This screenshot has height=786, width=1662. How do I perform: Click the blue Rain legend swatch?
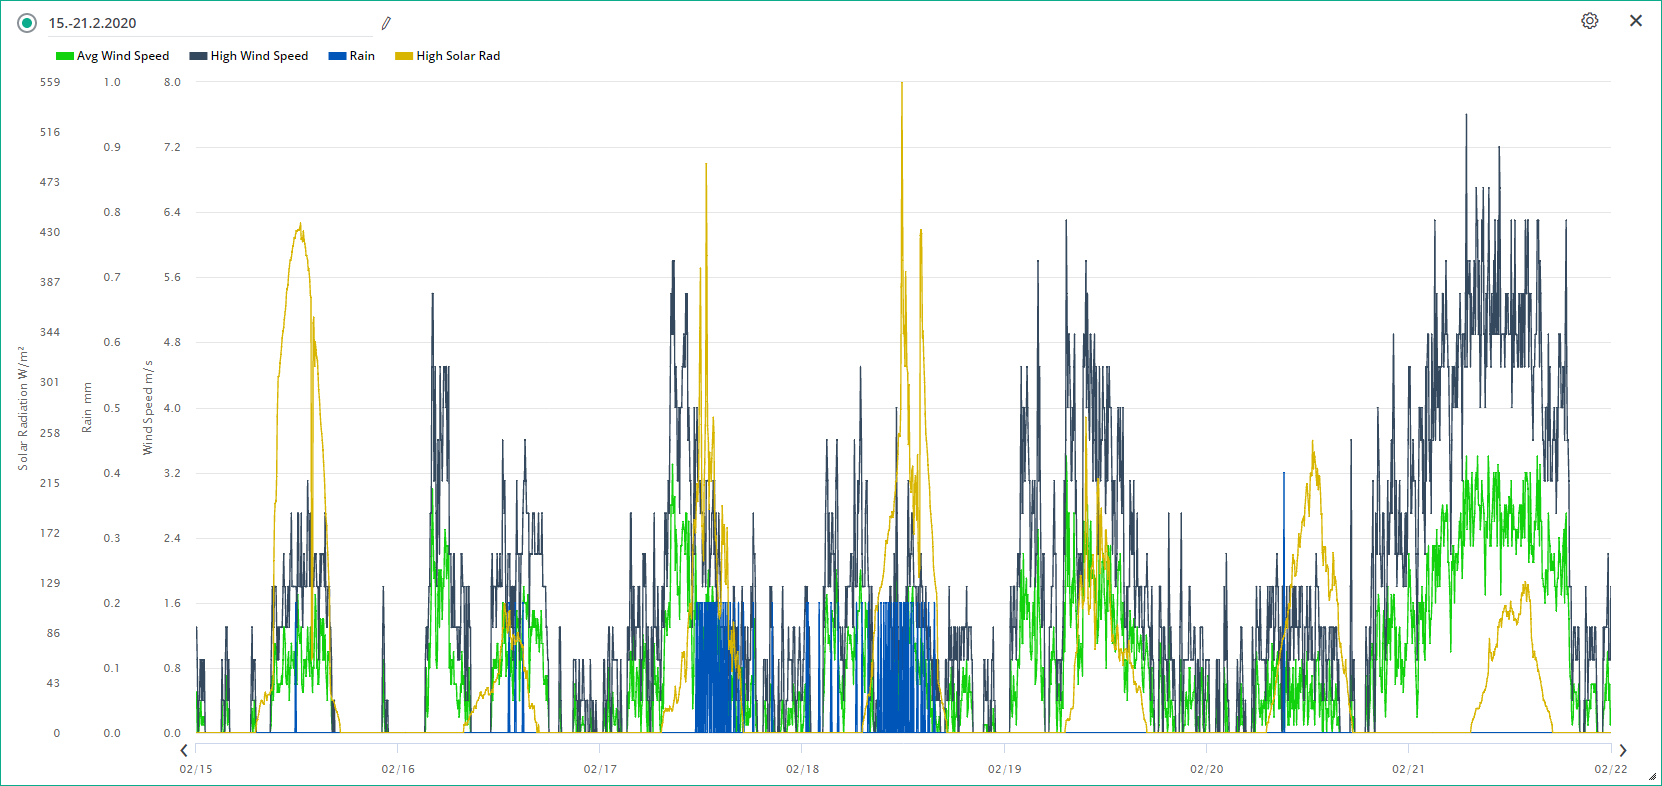337,56
